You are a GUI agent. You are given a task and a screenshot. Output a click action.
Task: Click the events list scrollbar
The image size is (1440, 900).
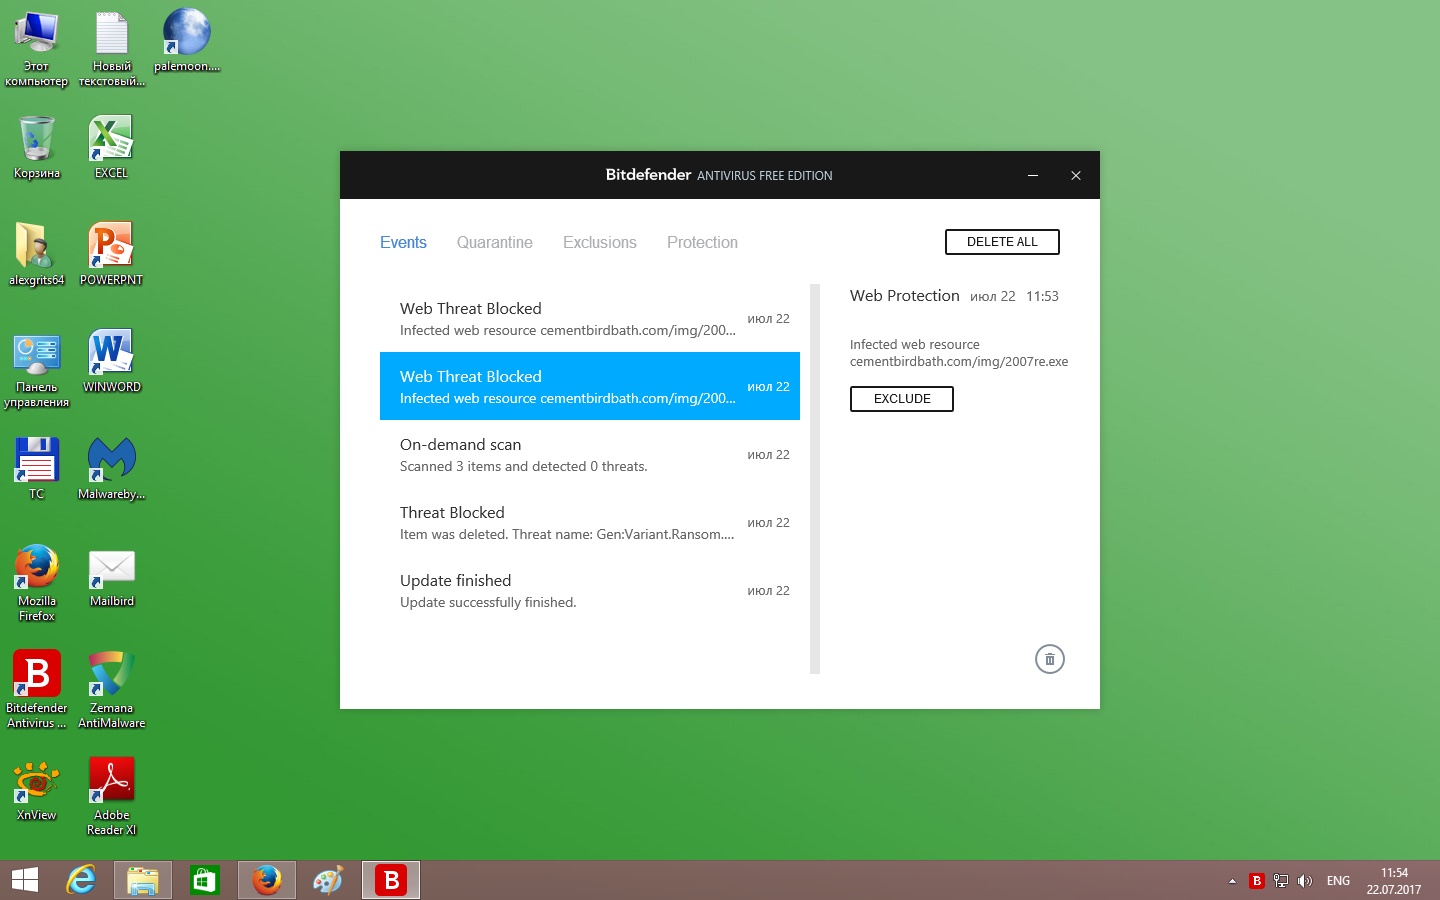815,479
